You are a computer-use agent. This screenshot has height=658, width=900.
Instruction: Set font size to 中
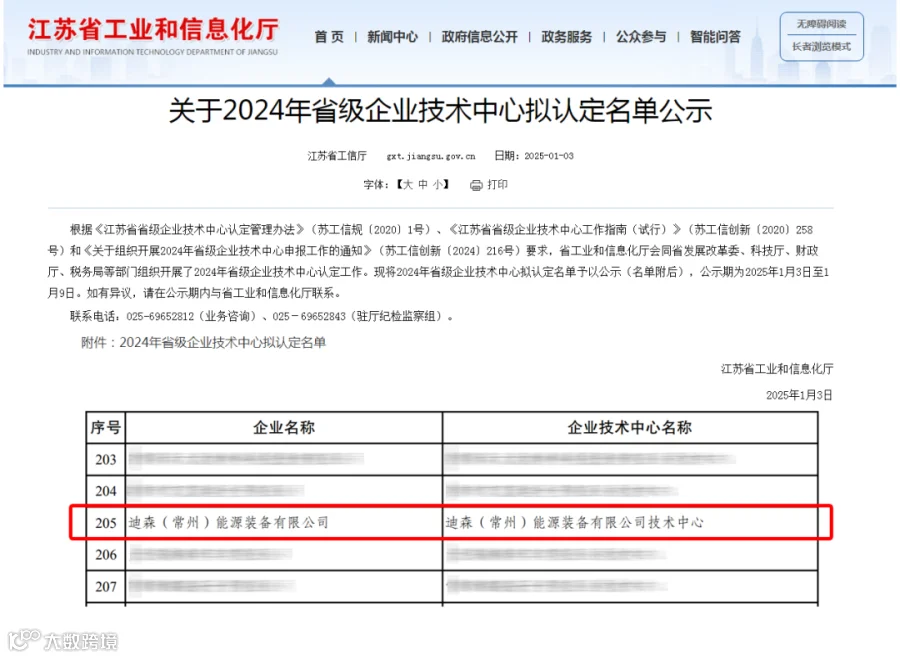423,185
